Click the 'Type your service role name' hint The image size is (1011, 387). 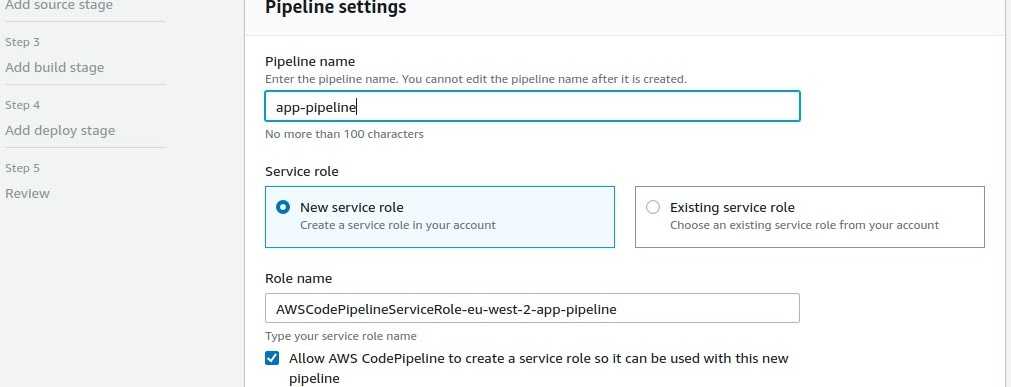(340, 336)
